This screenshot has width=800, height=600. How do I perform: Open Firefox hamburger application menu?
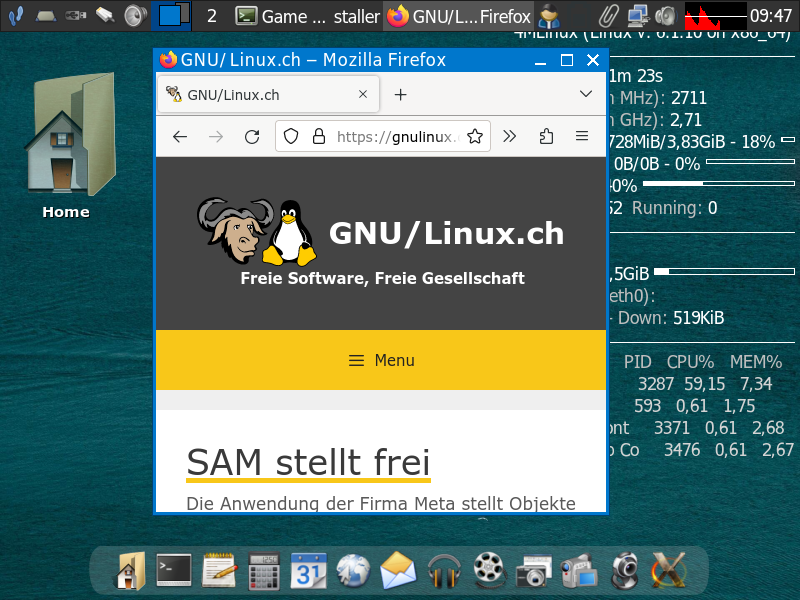coord(582,136)
